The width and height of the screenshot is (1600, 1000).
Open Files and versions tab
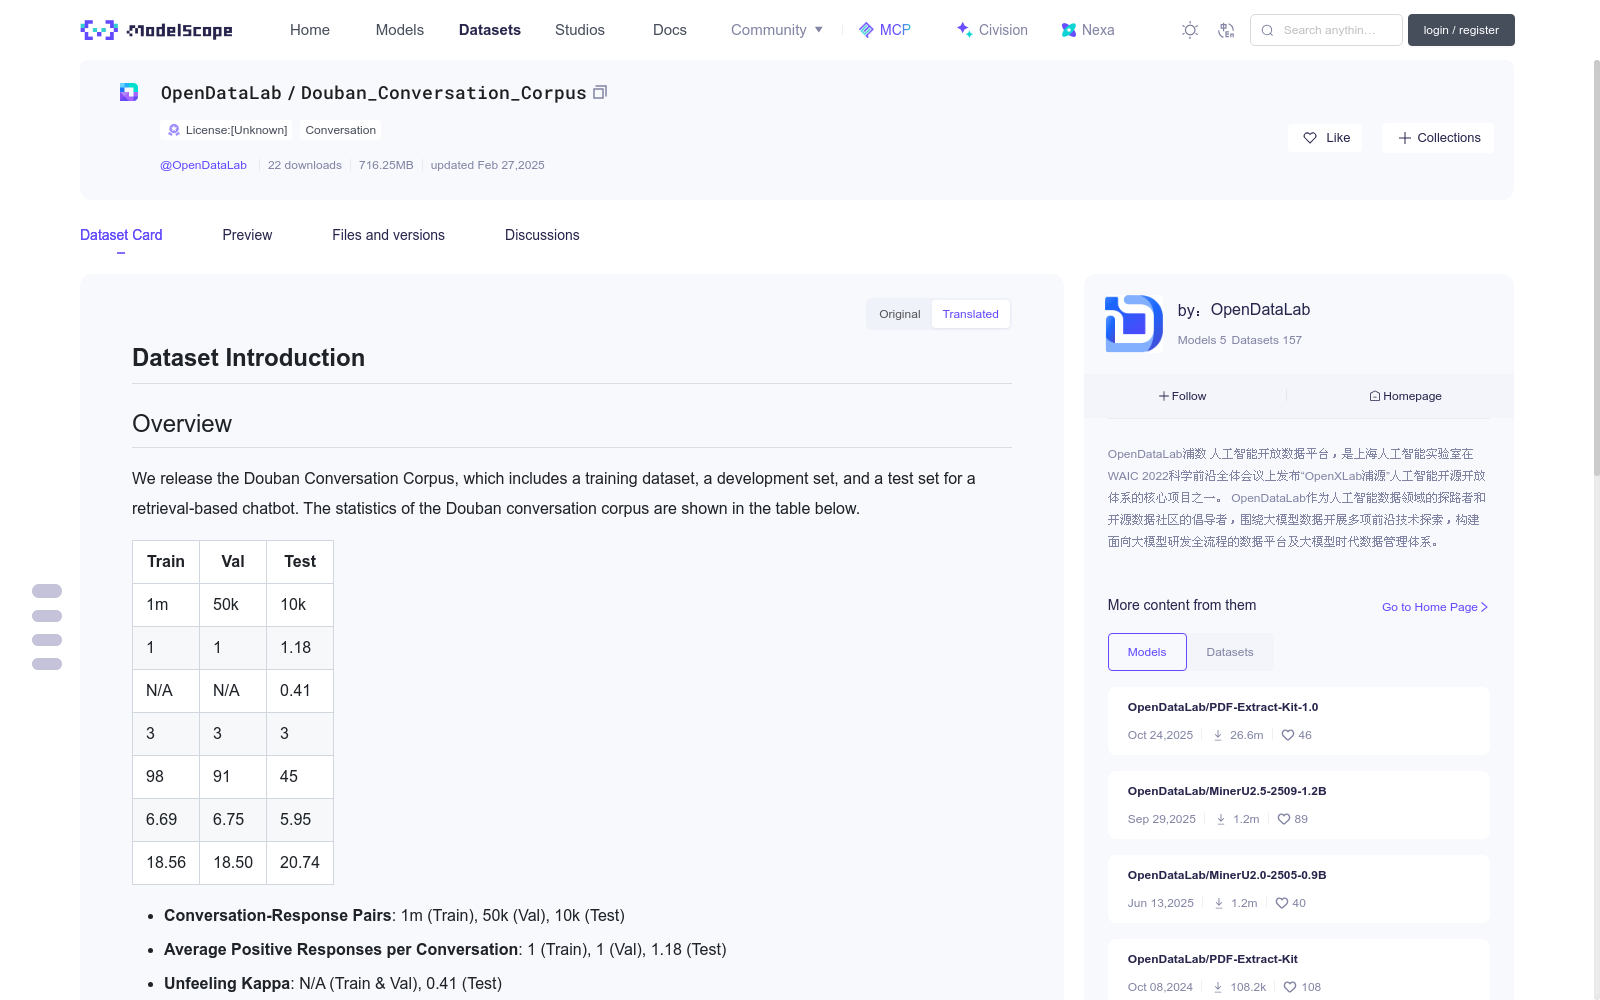[x=388, y=235]
